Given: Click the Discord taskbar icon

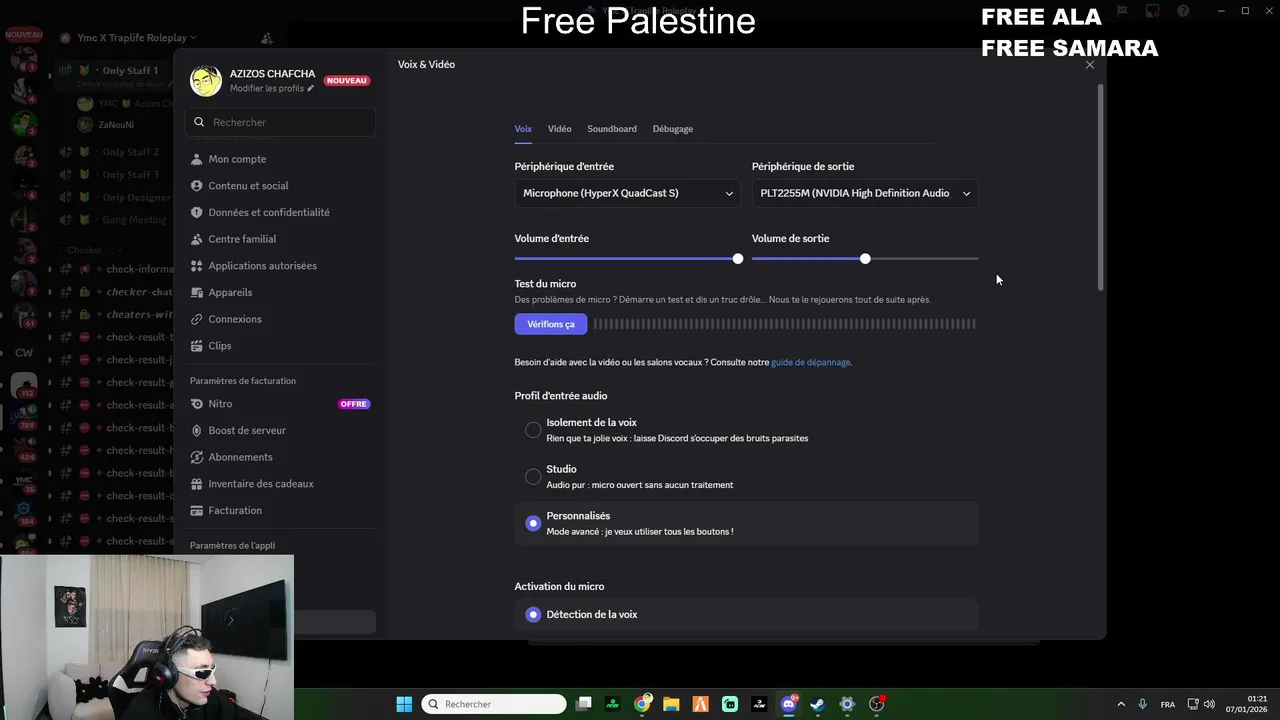Looking at the screenshot, I should pyautogui.click(x=789, y=704).
